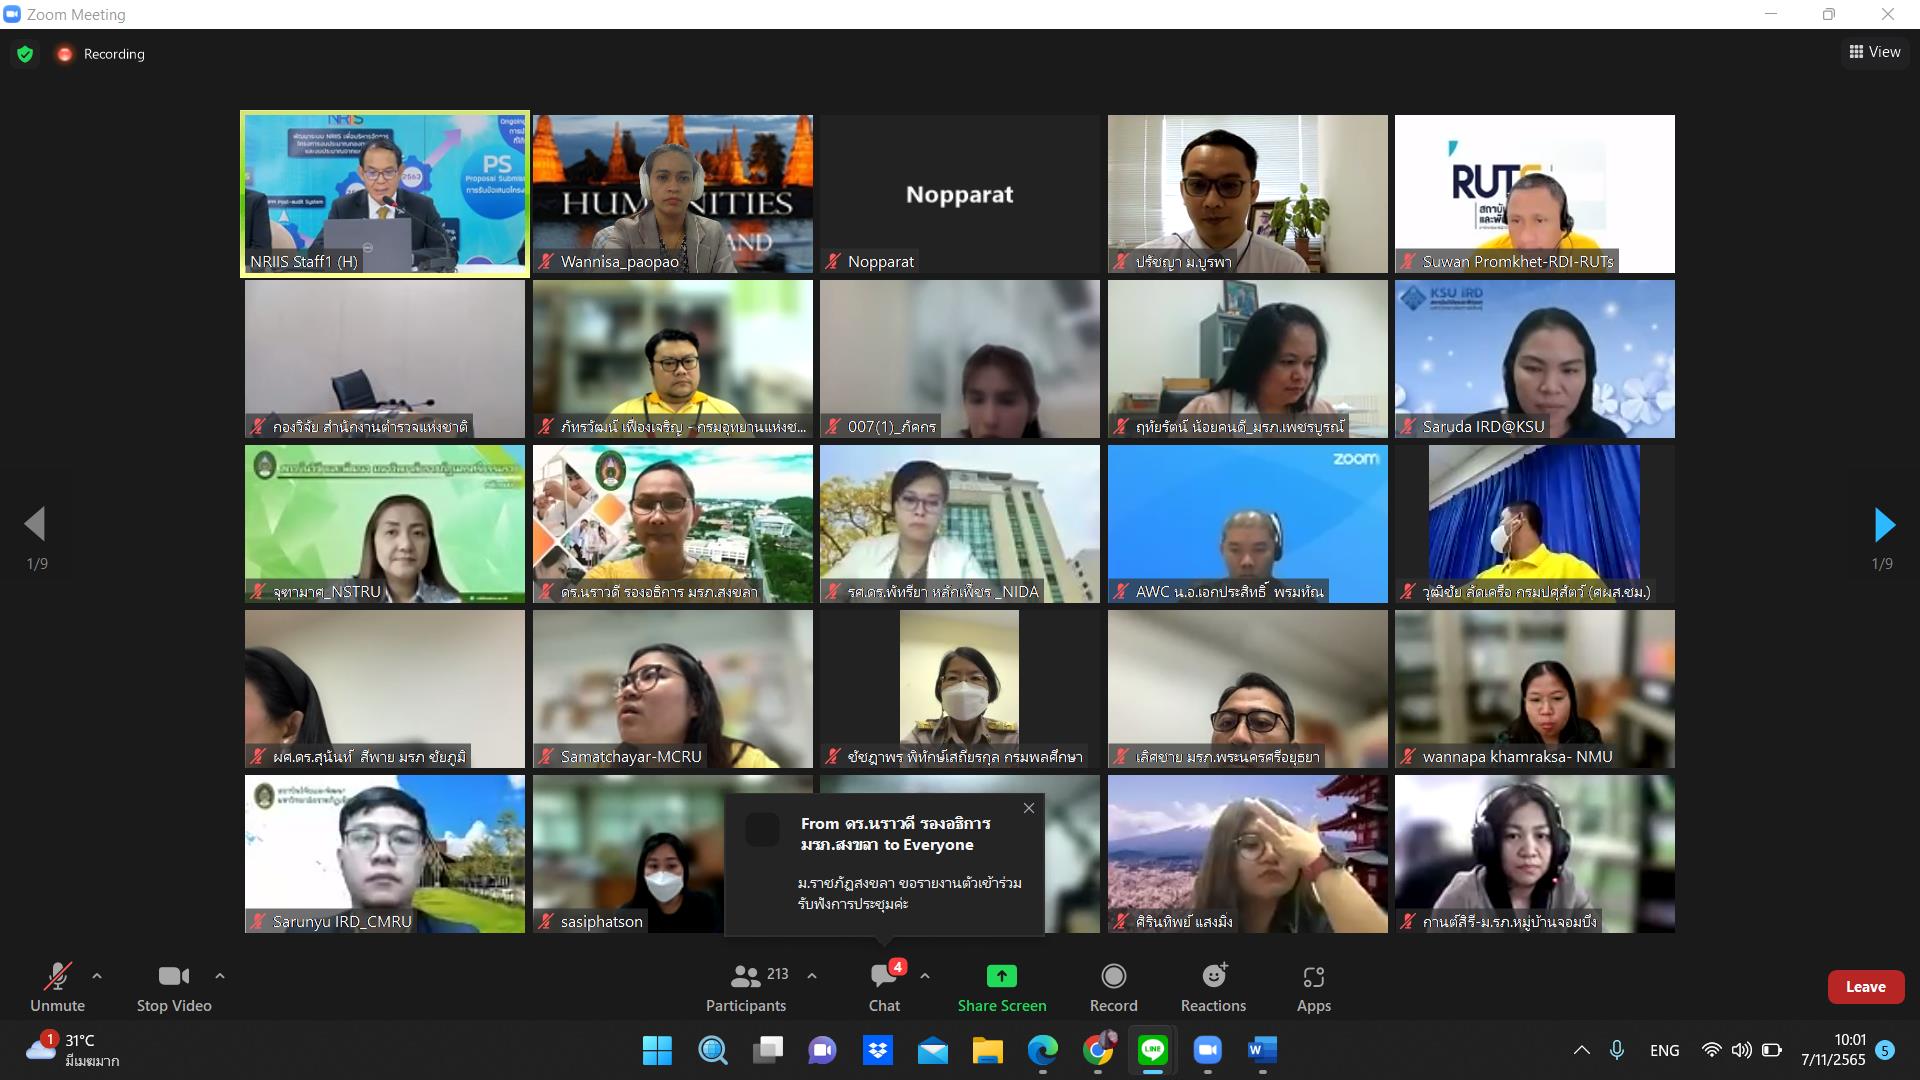The width and height of the screenshot is (1920, 1080).
Task: Open Dropbox from taskbar
Action: [878, 1050]
